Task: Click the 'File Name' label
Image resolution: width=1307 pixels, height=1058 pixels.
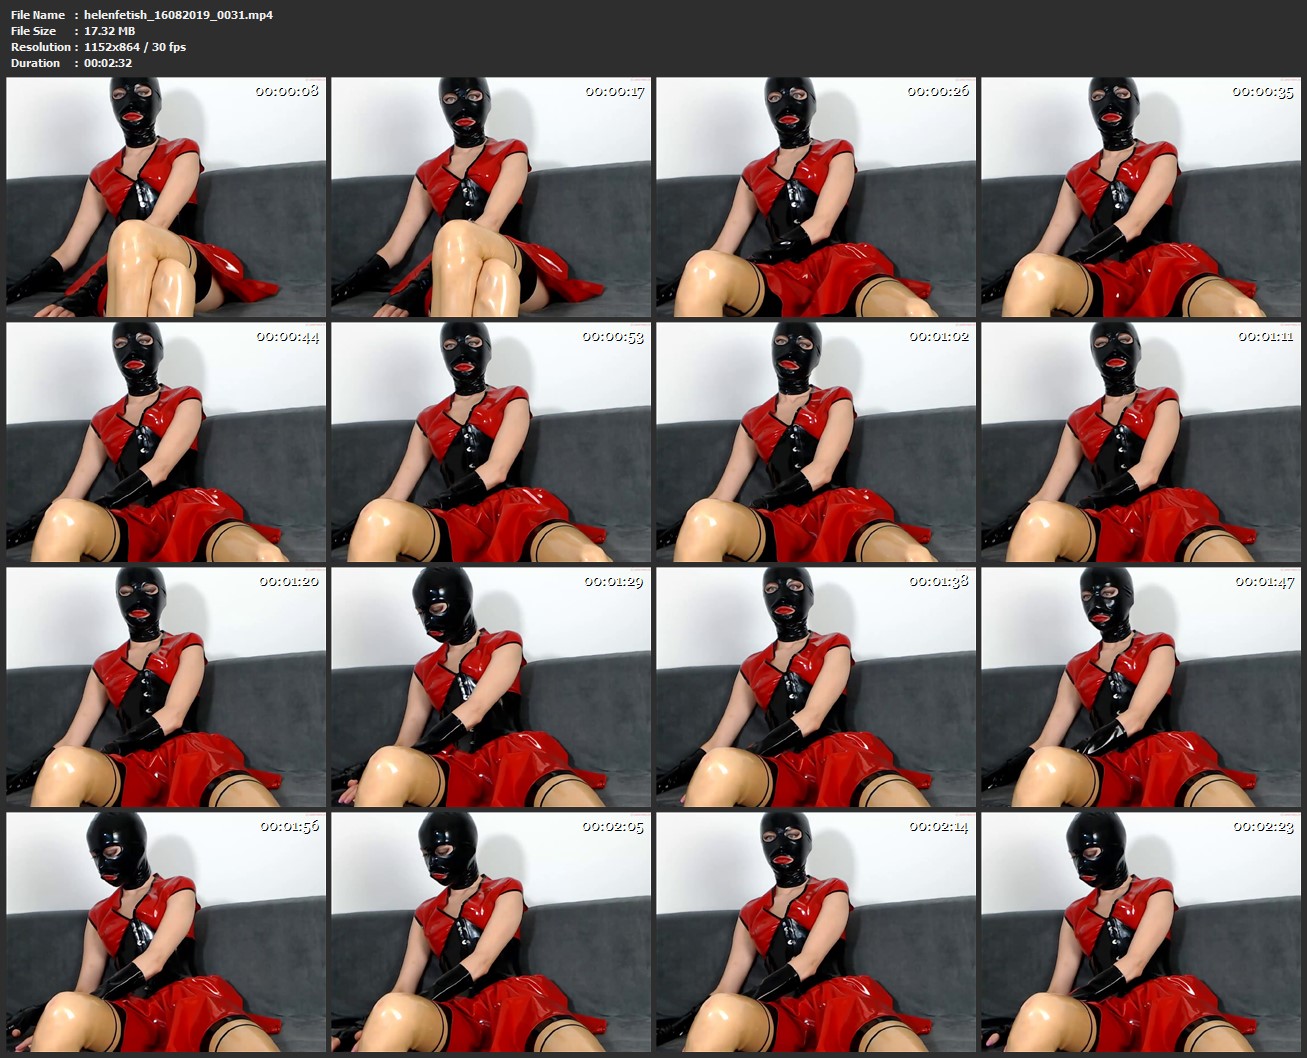Action: 38,15
